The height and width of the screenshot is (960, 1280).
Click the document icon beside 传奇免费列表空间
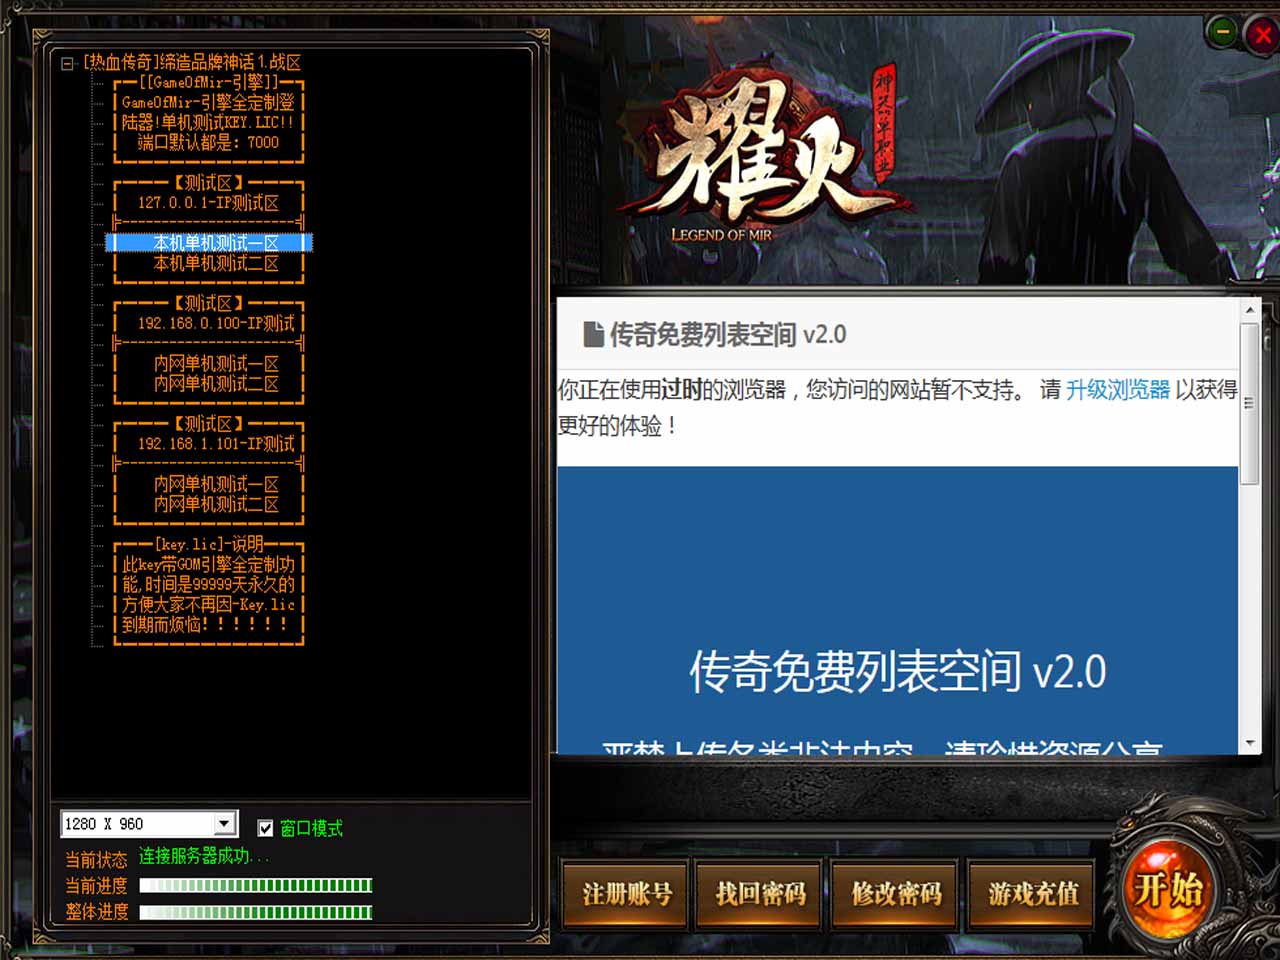[593, 334]
